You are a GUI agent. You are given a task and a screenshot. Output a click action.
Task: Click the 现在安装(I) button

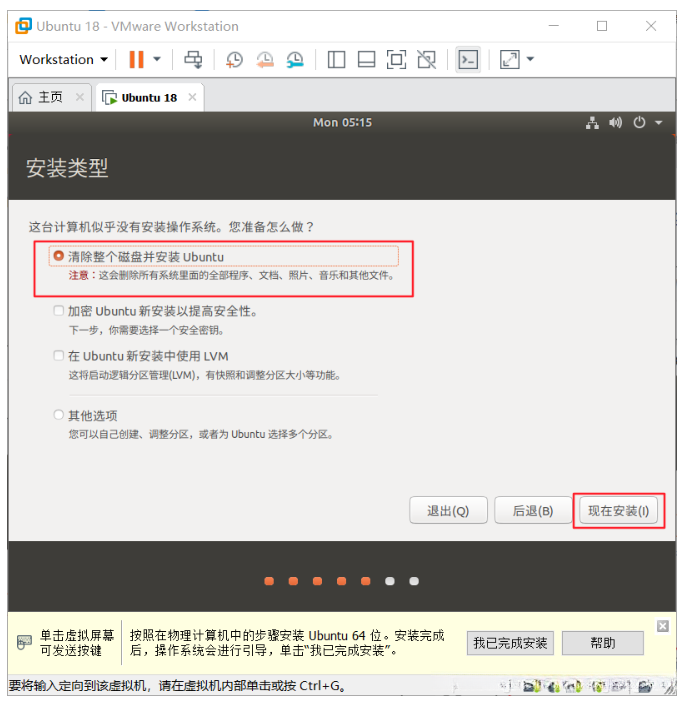[x=618, y=510]
